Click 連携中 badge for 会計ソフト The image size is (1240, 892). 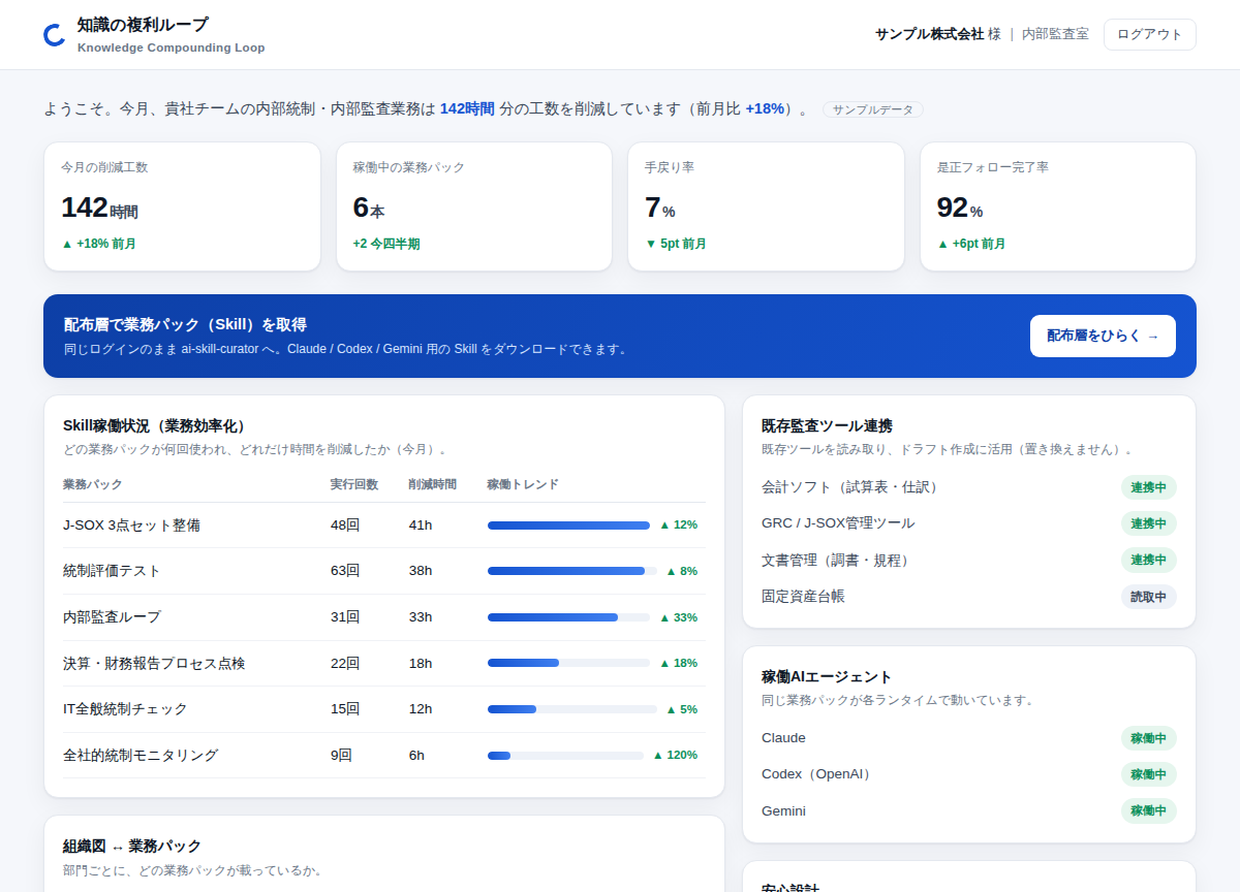point(1148,488)
